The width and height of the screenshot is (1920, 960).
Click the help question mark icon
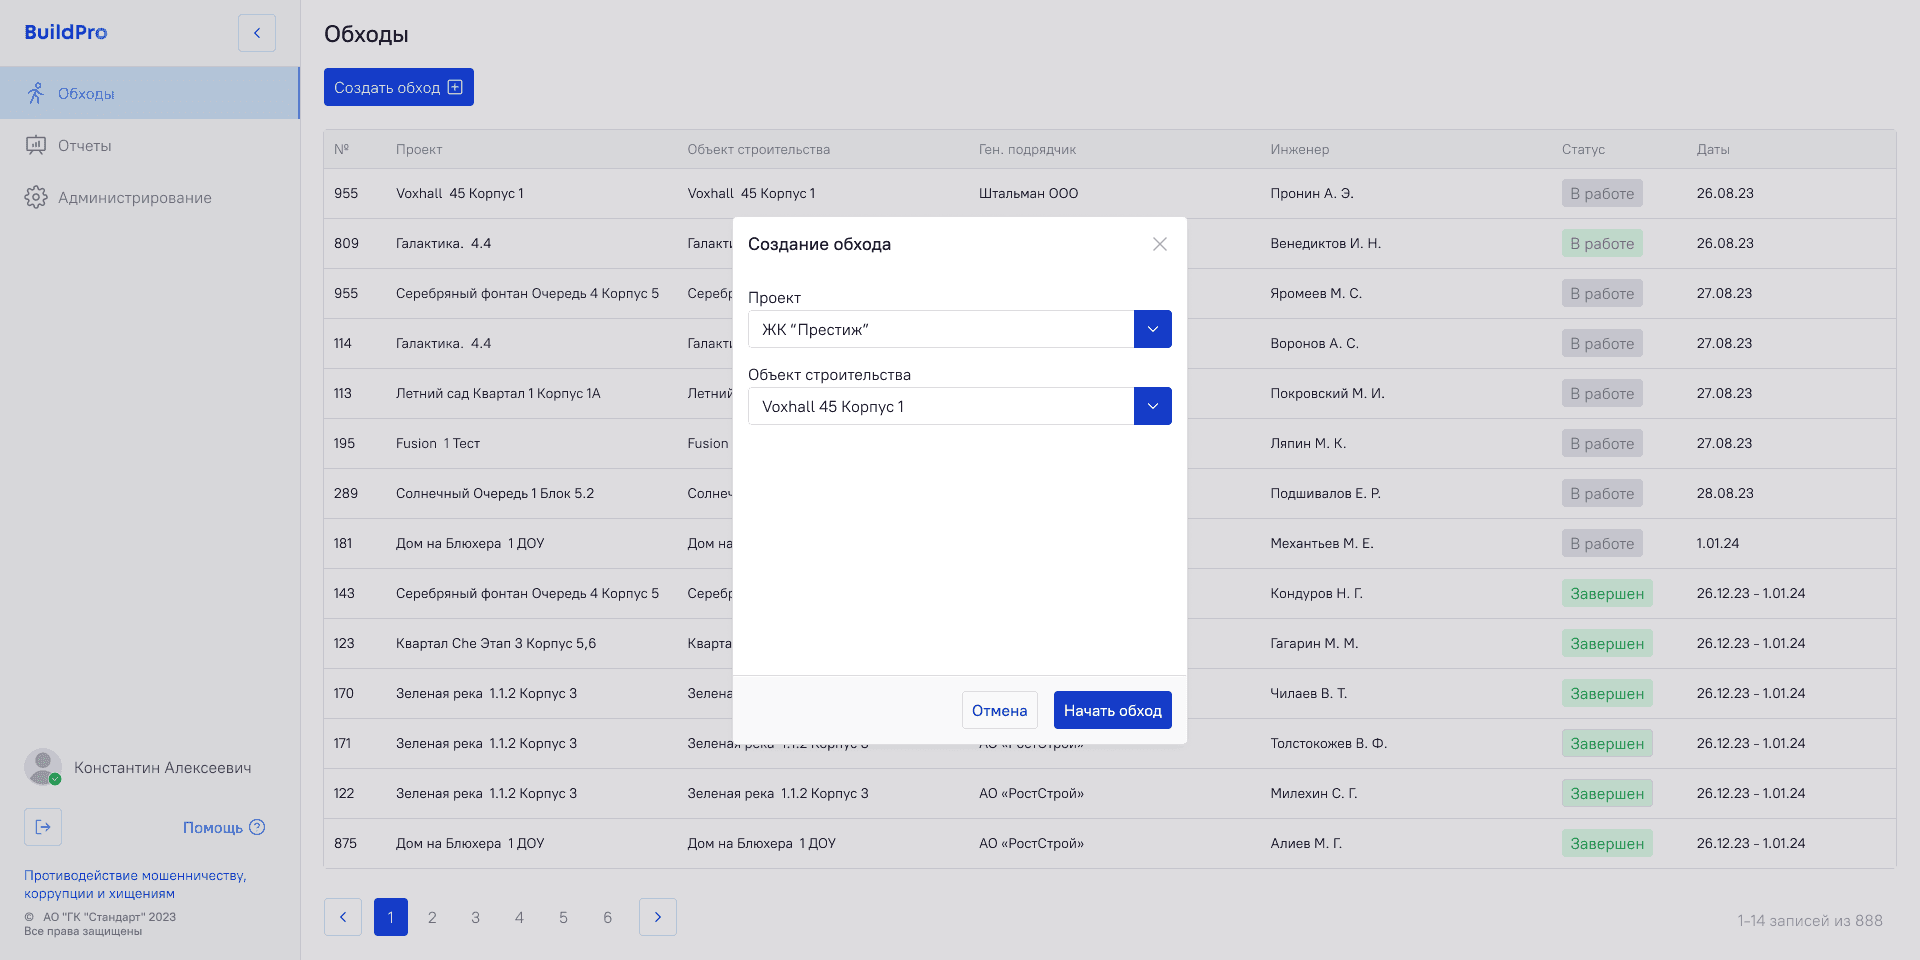click(257, 827)
